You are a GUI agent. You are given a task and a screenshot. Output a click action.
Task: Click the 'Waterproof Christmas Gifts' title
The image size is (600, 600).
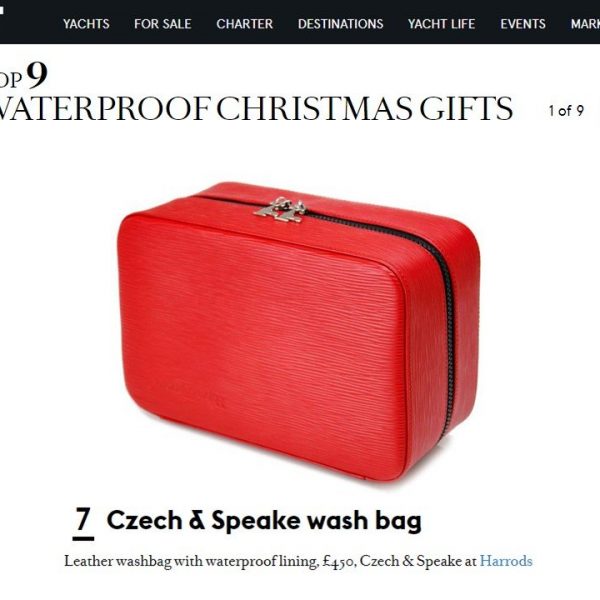(x=256, y=109)
